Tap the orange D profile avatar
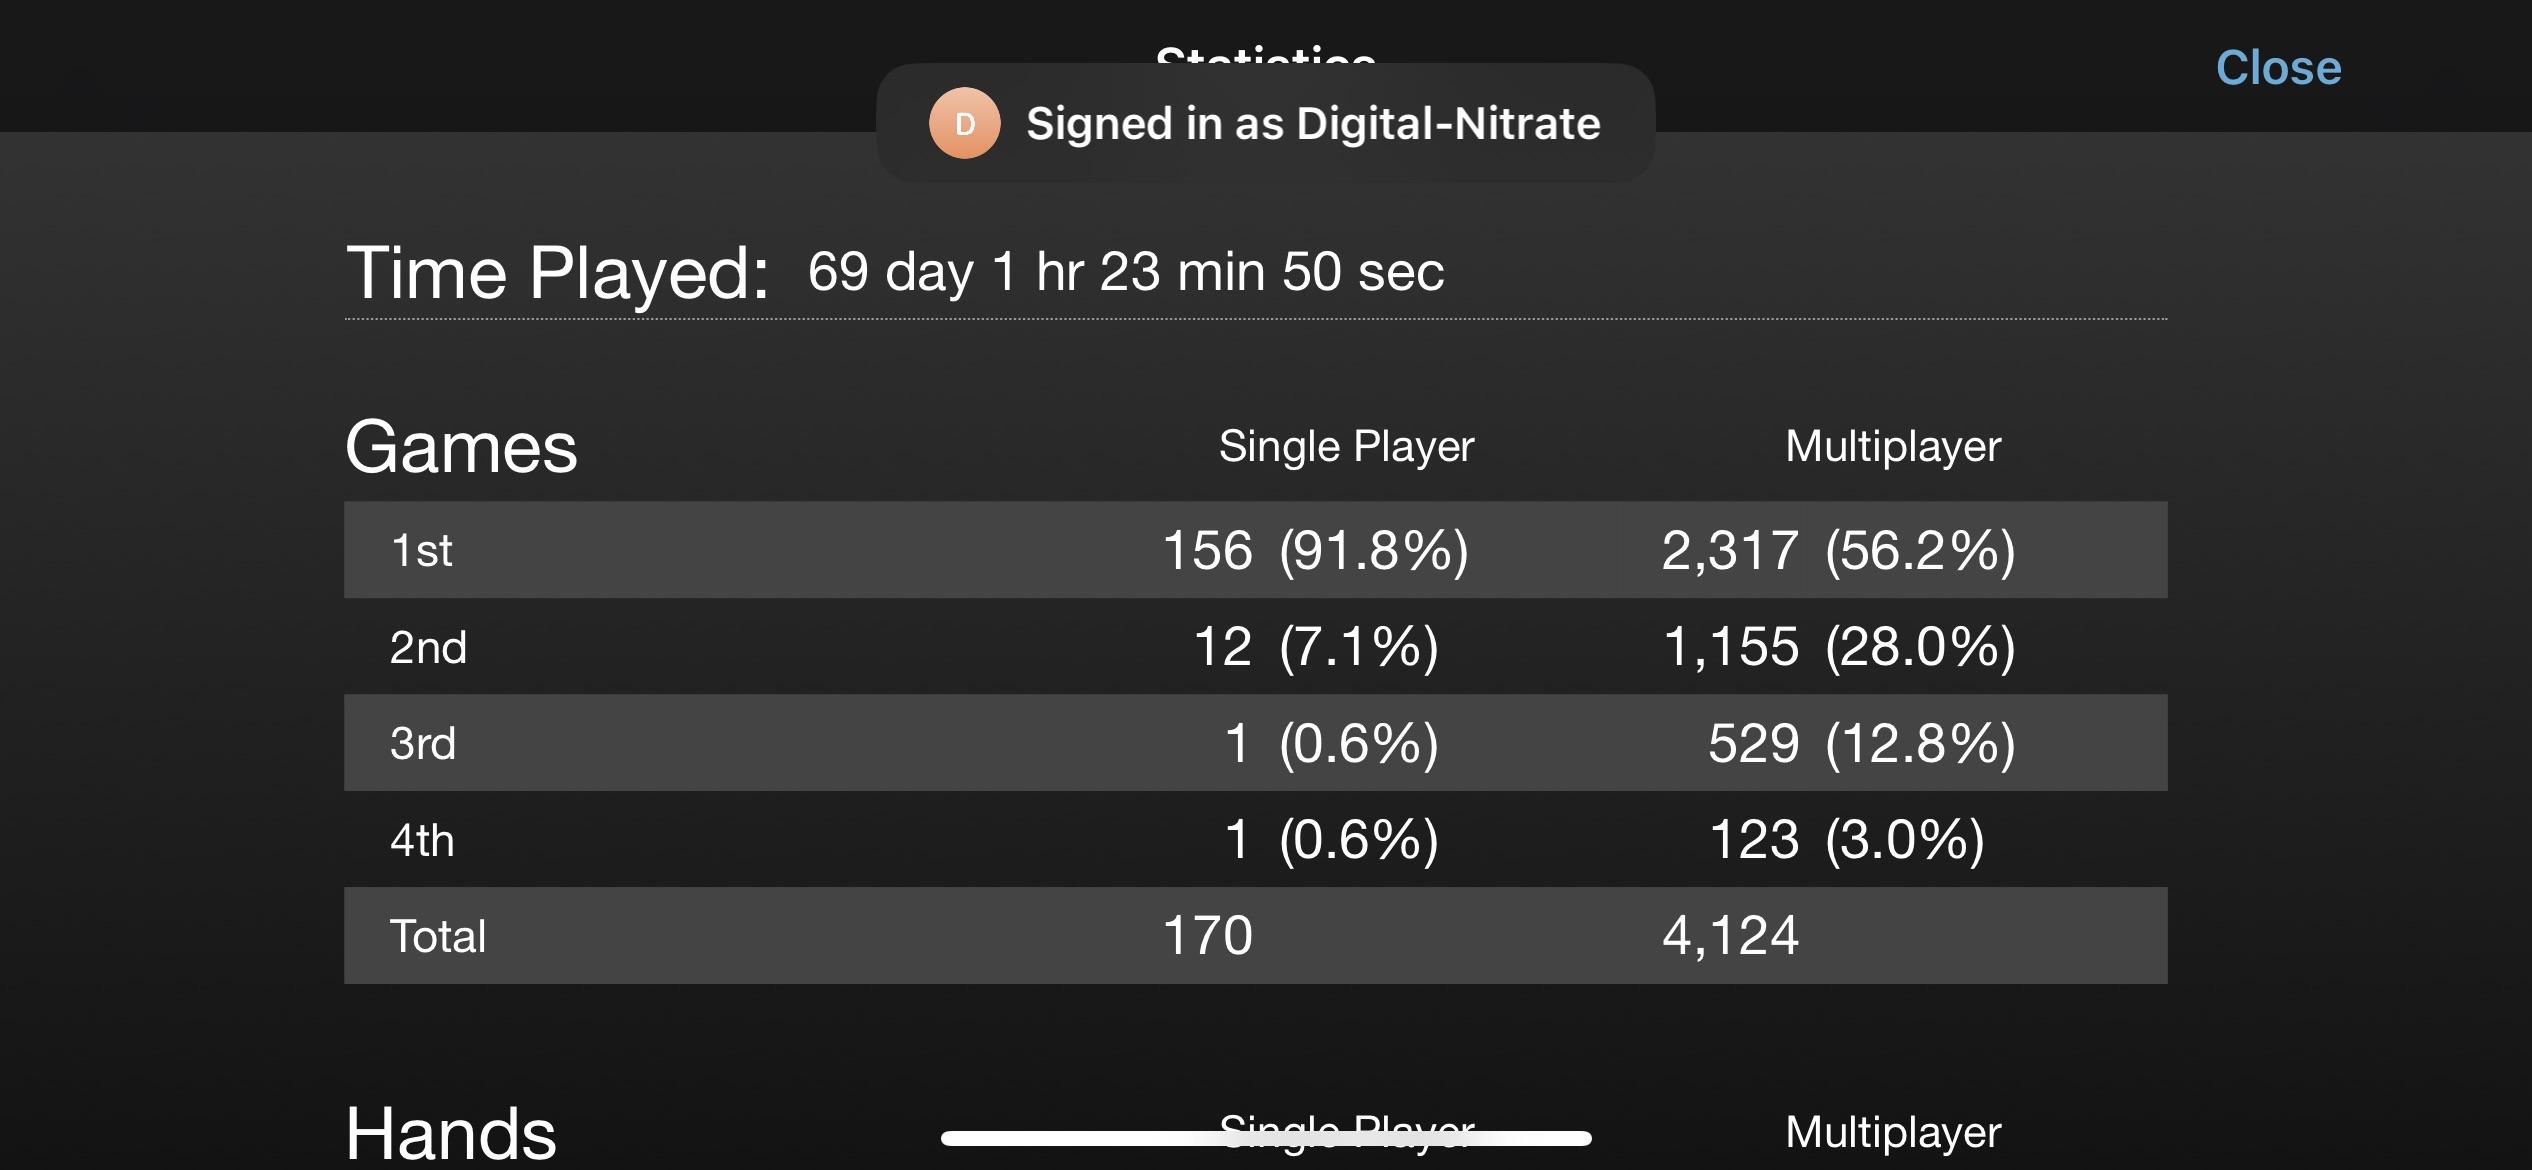 click(964, 124)
